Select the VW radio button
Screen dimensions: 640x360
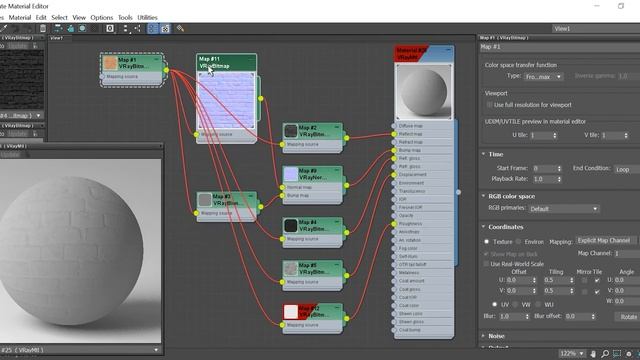pos(516,304)
